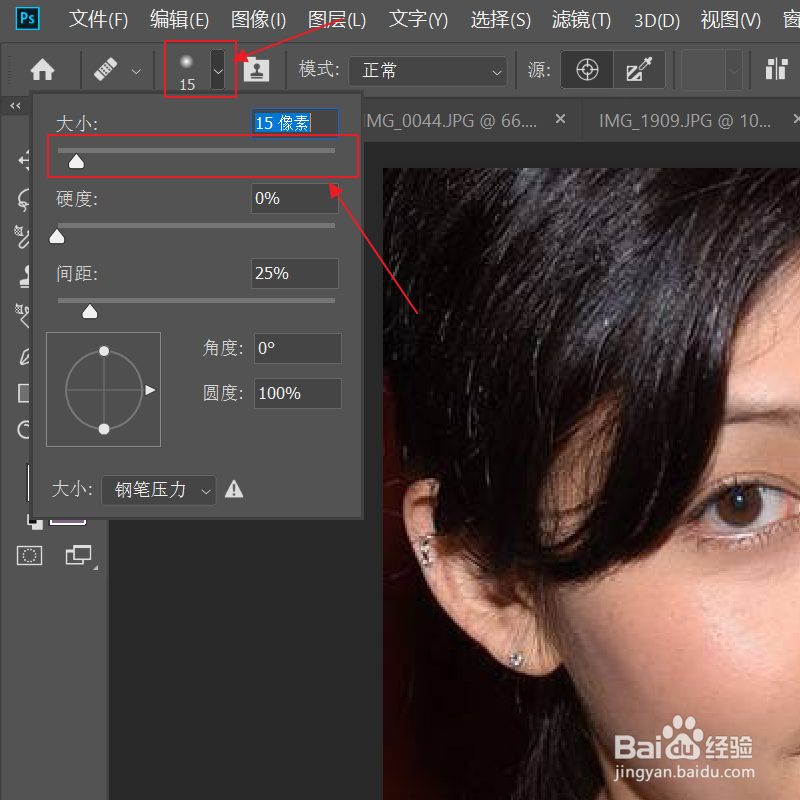Click the 大小 size slider handle

point(76,162)
